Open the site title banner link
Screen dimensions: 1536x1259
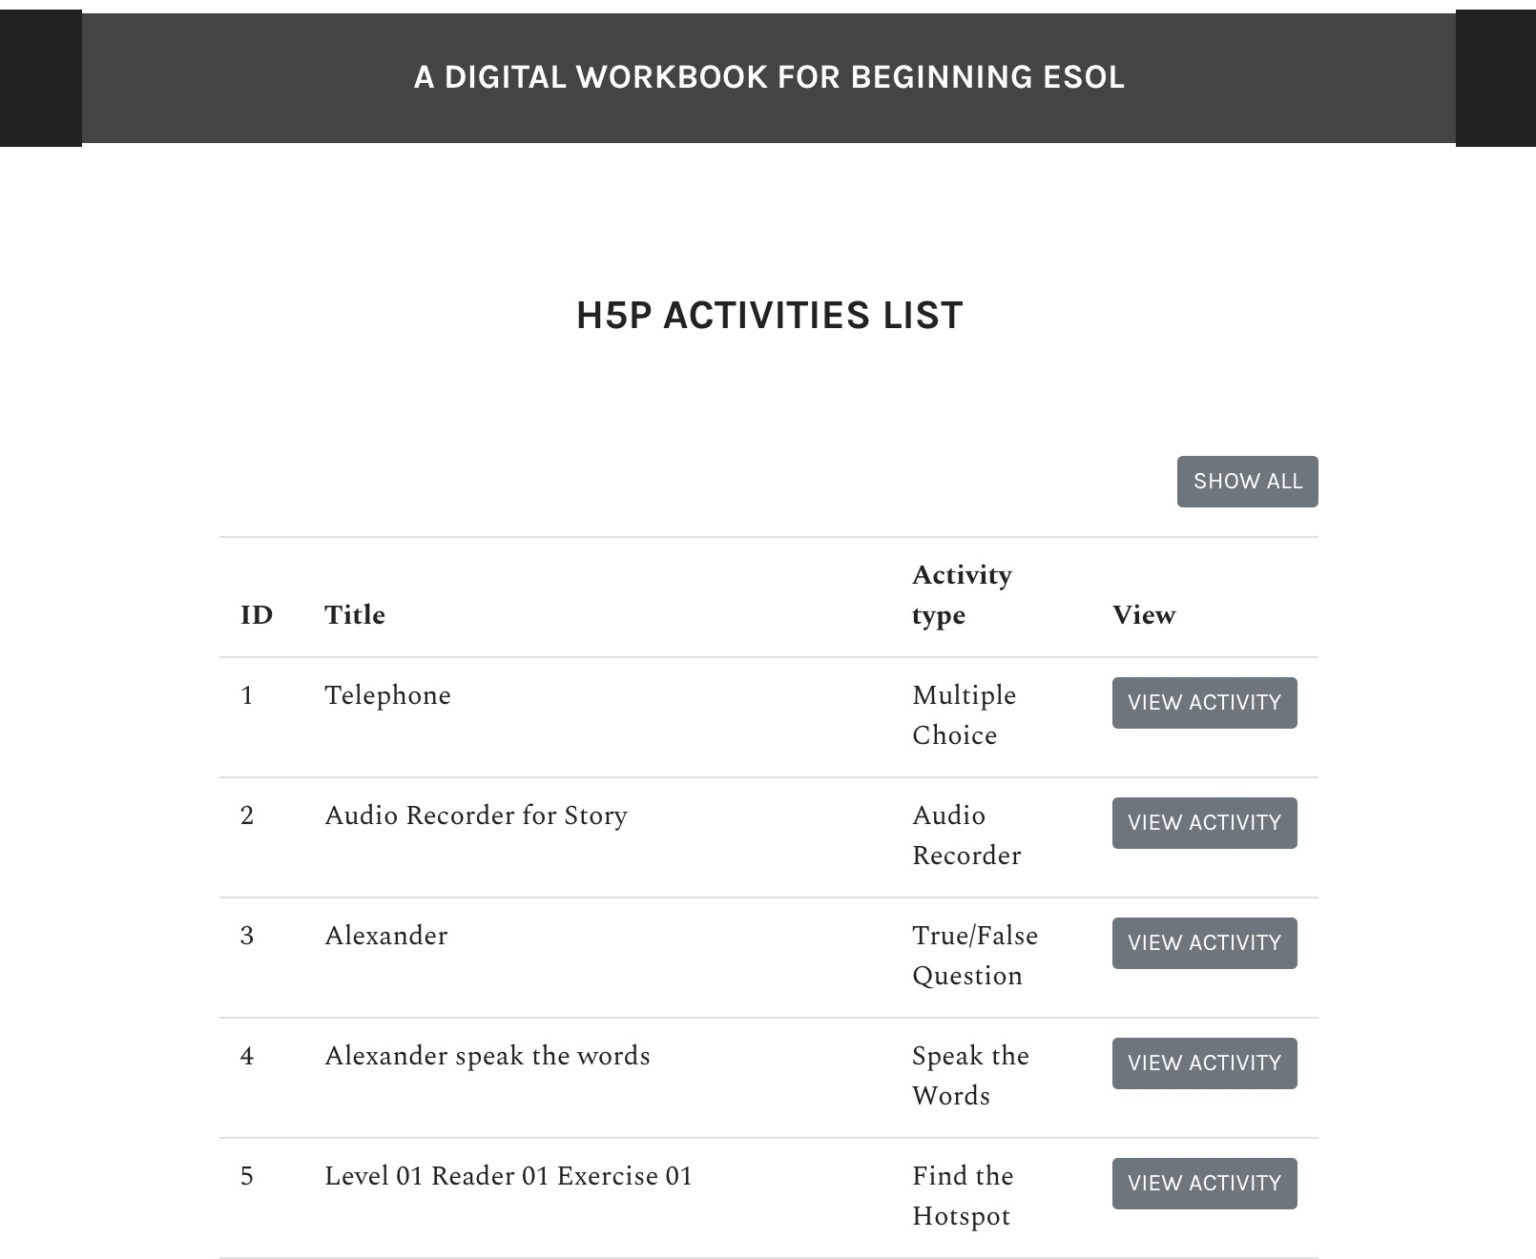pos(768,76)
